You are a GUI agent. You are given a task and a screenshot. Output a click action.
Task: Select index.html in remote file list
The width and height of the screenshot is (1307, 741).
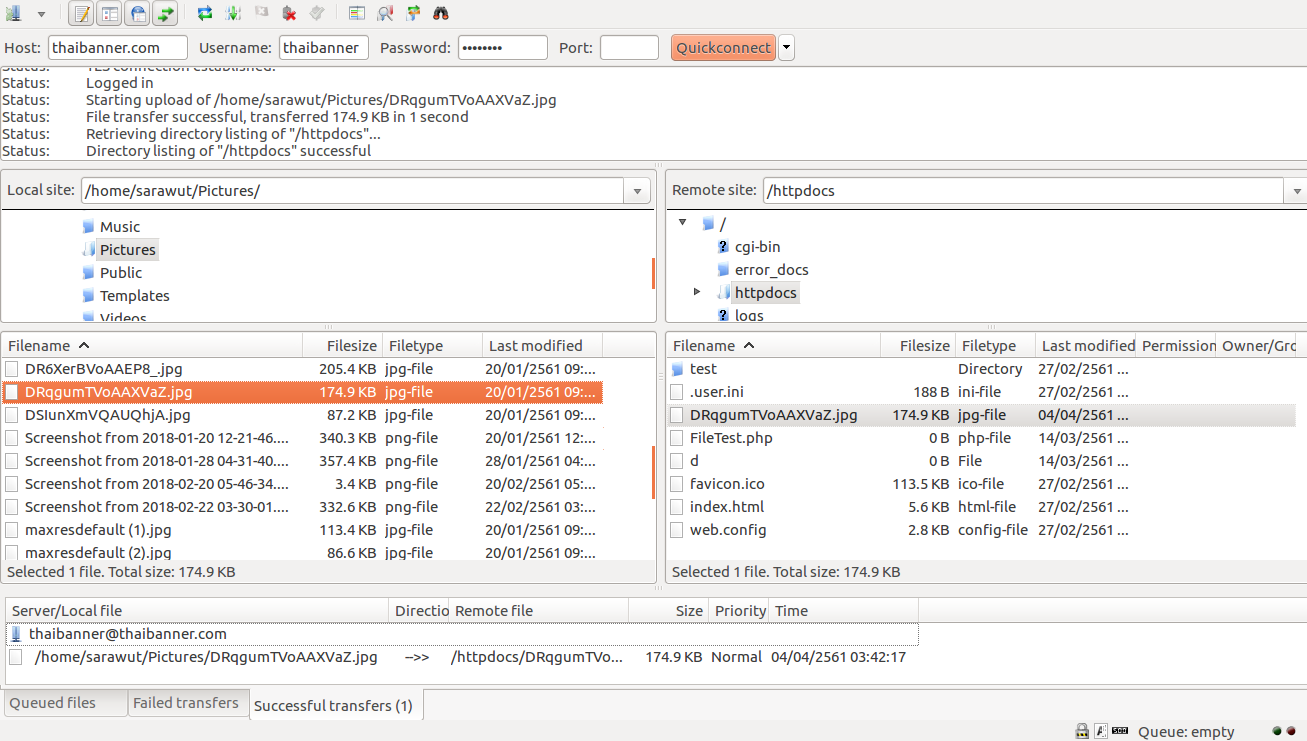click(727, 507)
